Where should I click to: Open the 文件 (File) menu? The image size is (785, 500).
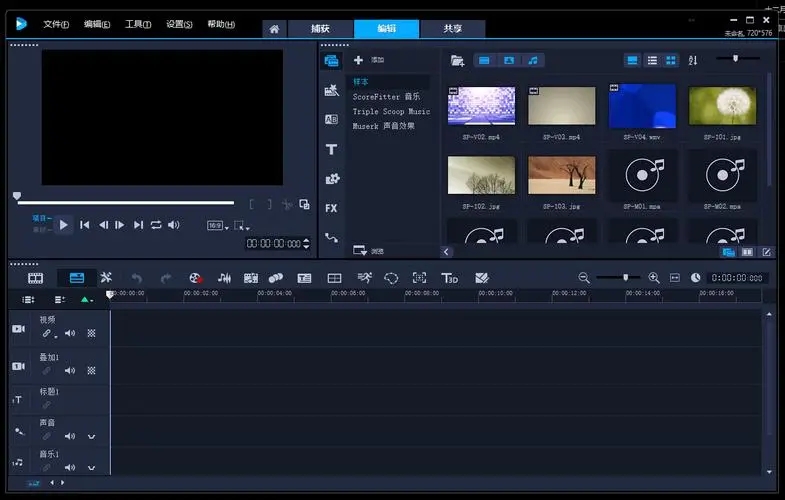point(55,24)
